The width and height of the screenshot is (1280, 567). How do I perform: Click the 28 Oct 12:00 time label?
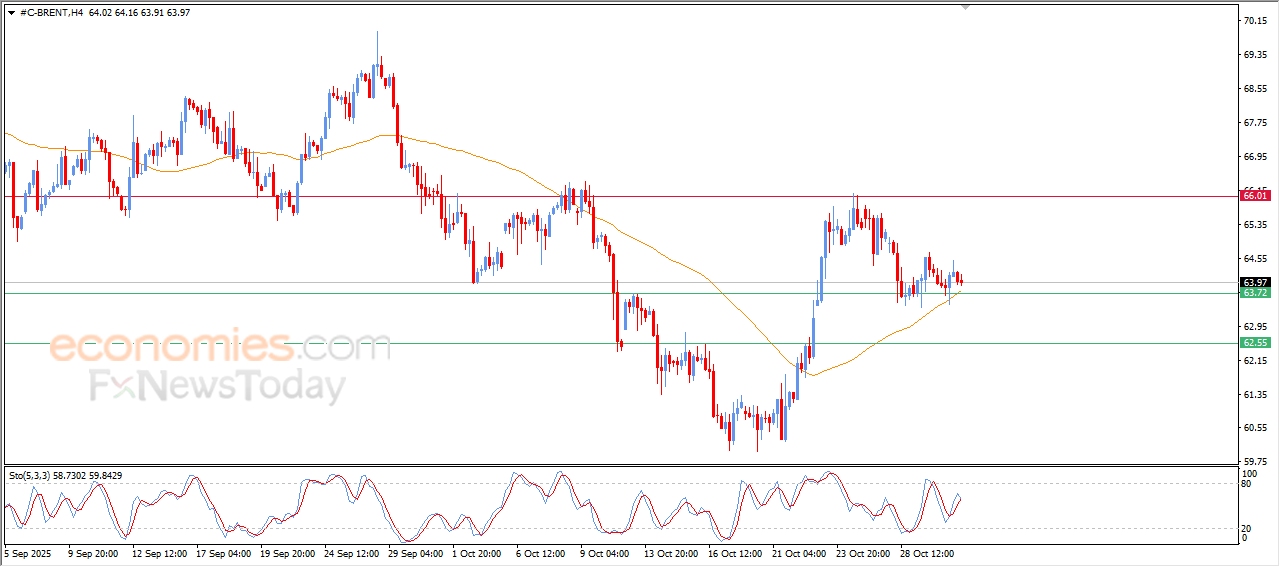[x=928, y=552]
